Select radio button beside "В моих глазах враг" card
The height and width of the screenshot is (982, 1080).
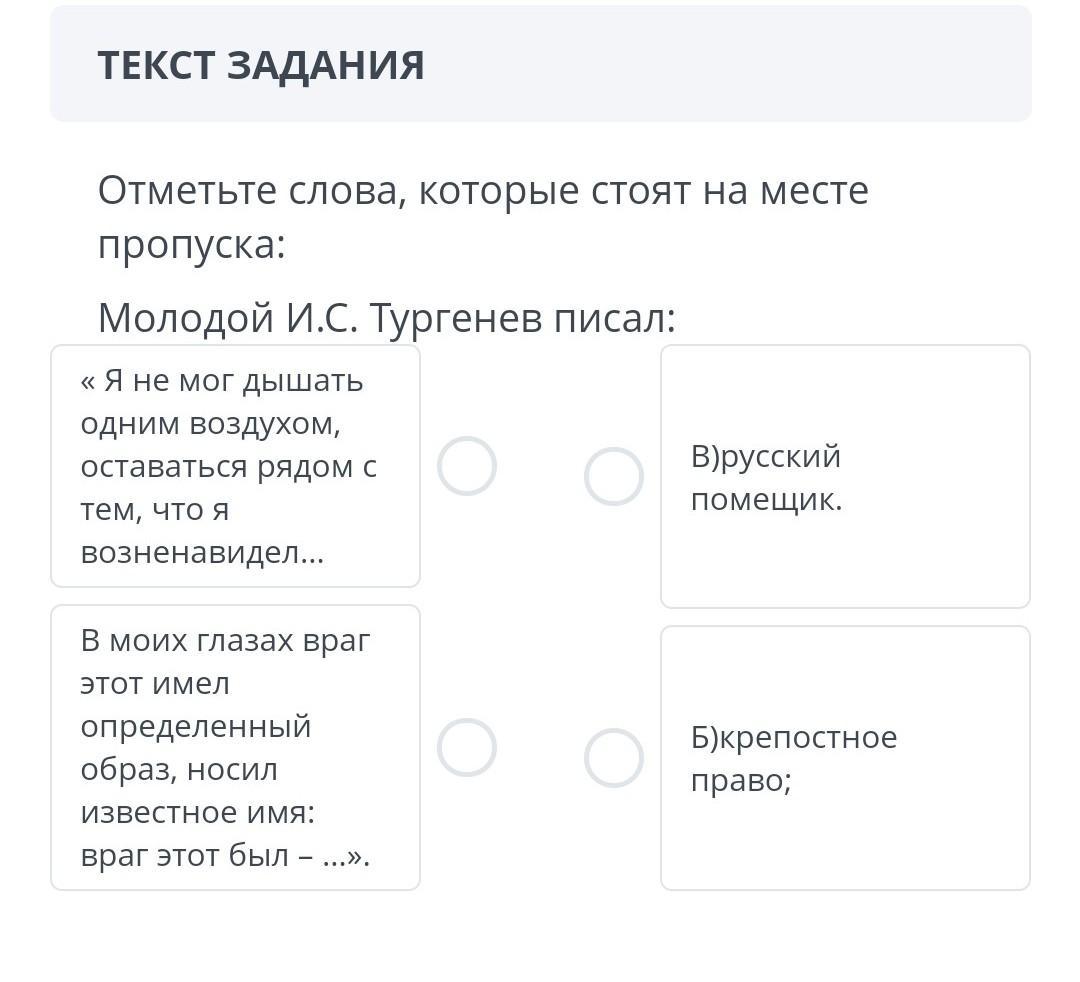tap(467, 748)
